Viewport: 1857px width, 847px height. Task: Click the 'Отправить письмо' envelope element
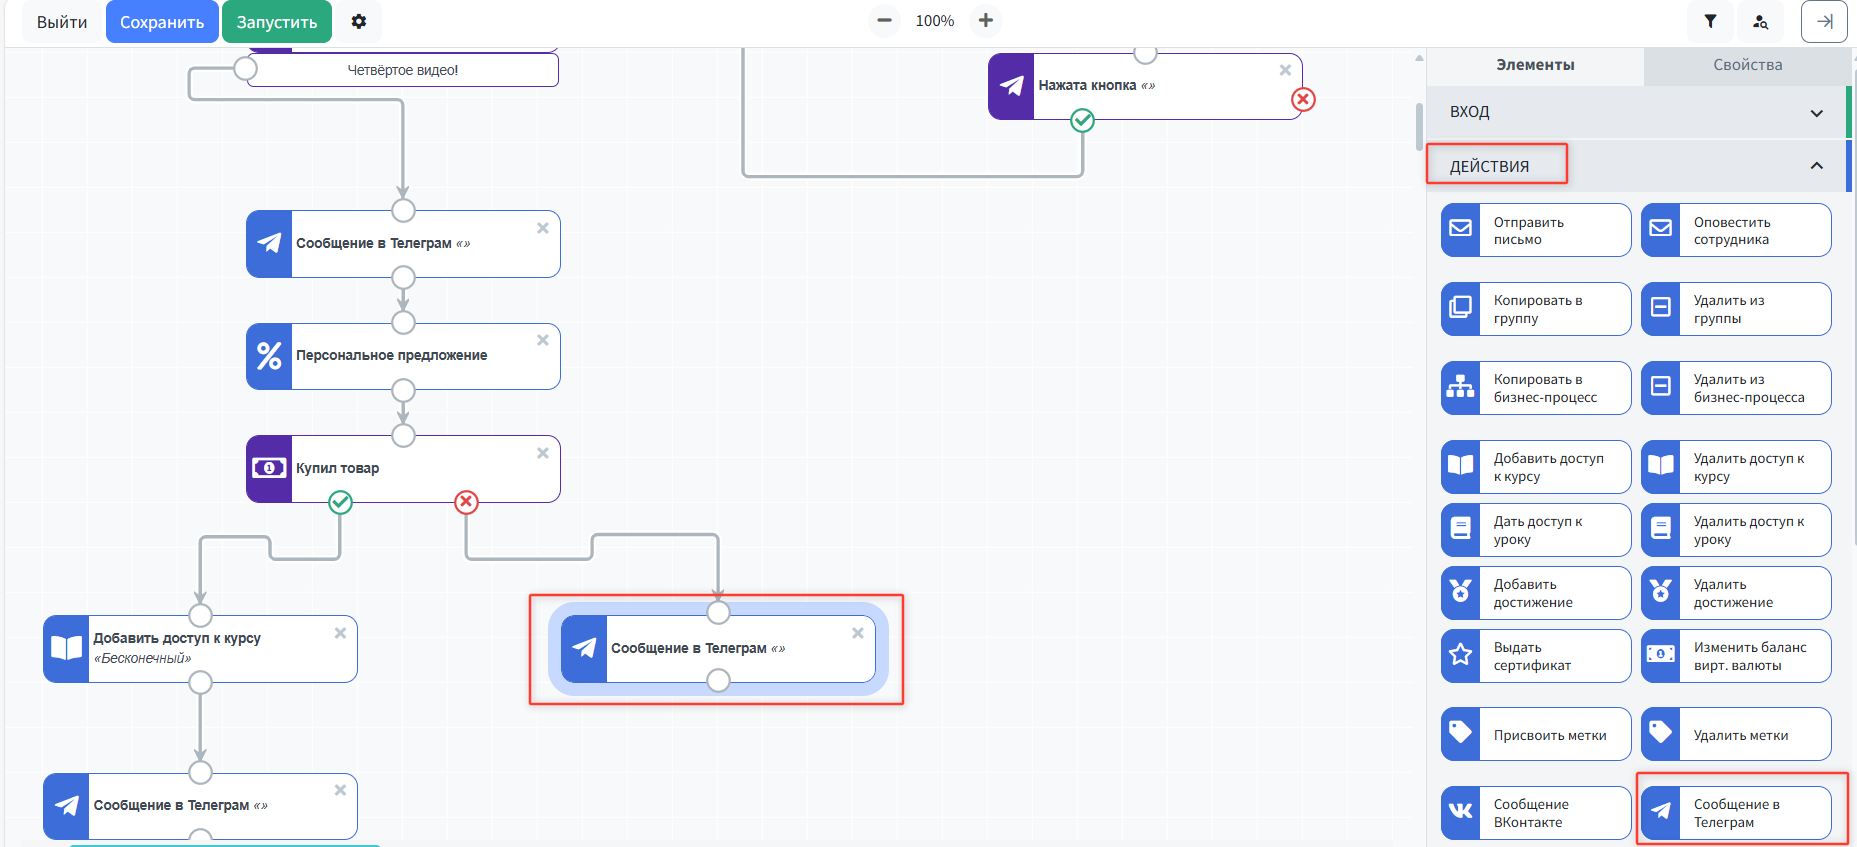(x=1535, y=230)
